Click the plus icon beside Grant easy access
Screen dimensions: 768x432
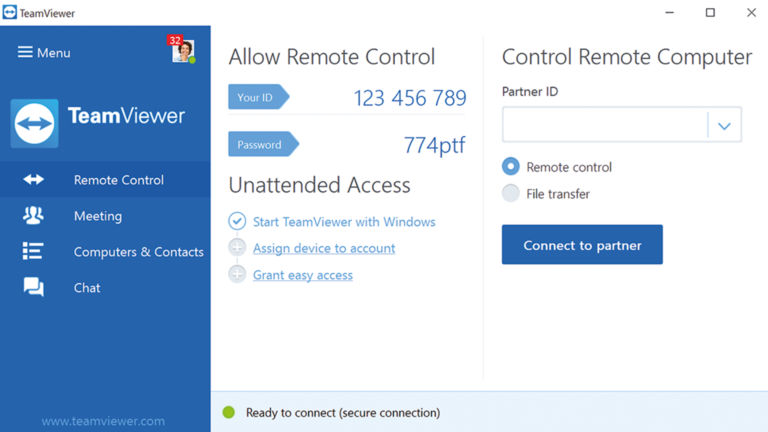[237, 275]
